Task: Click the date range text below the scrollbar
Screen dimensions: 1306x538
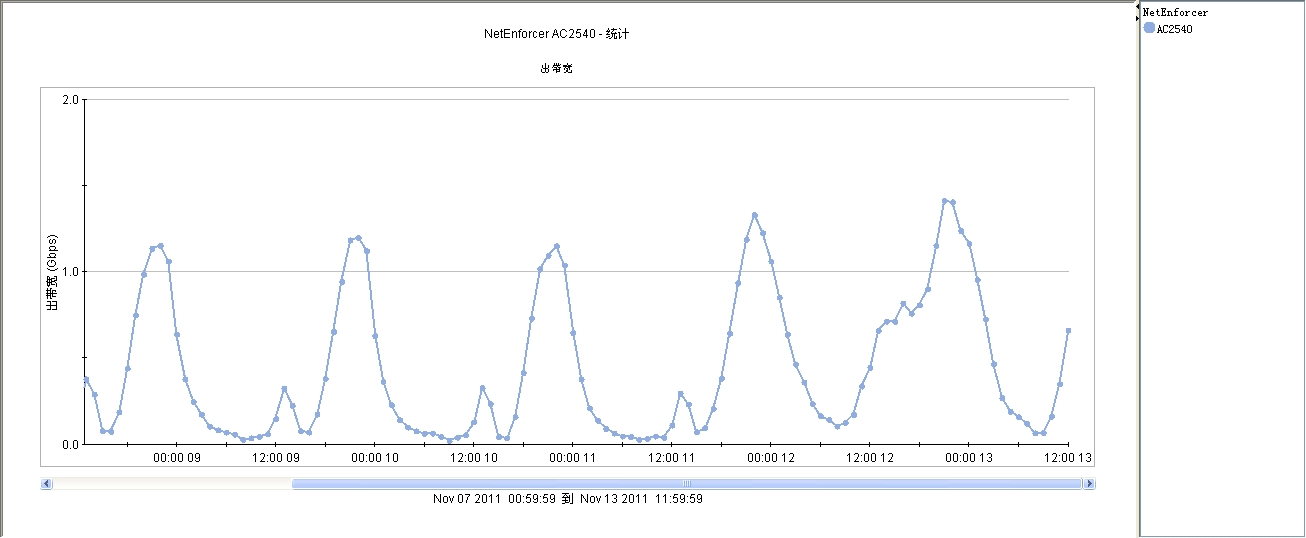Action: coord(567,499)
